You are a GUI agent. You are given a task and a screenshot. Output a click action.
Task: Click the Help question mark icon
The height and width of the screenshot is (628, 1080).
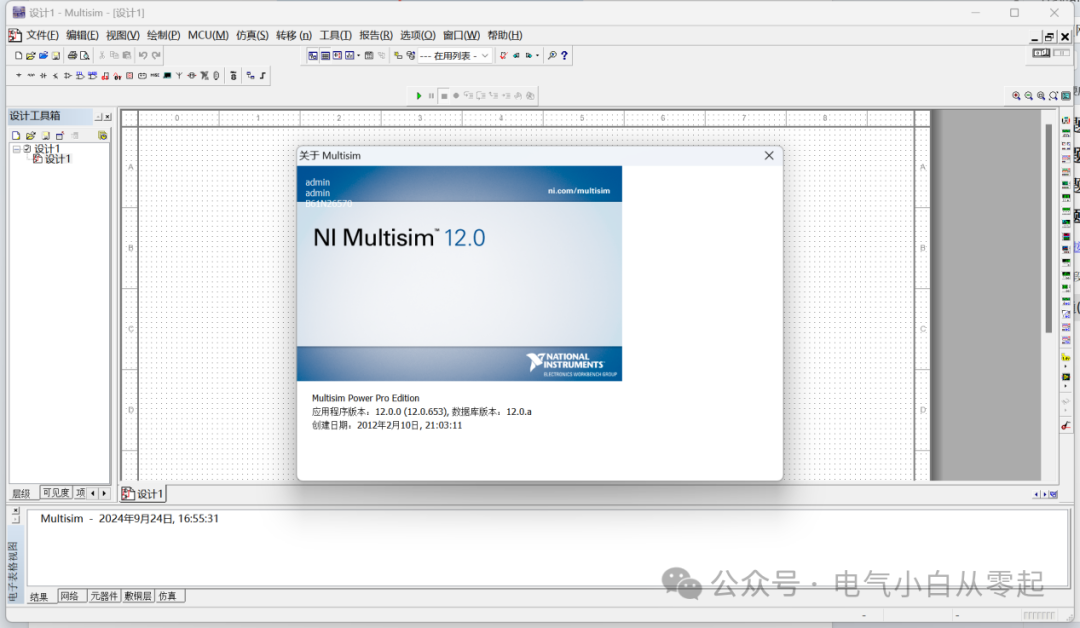[x=564, y=55]
